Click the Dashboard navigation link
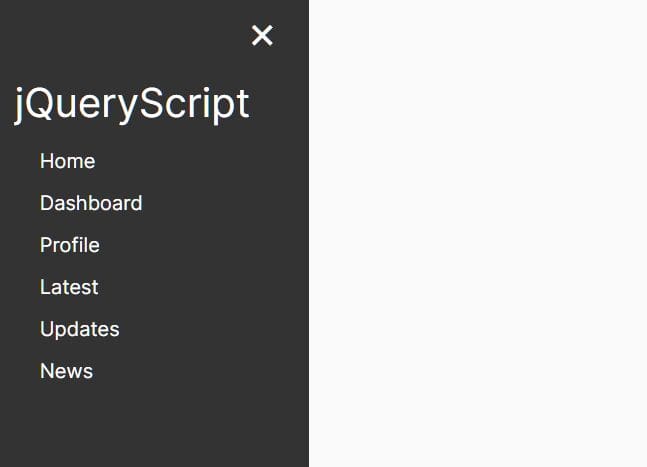 (91, 203)
